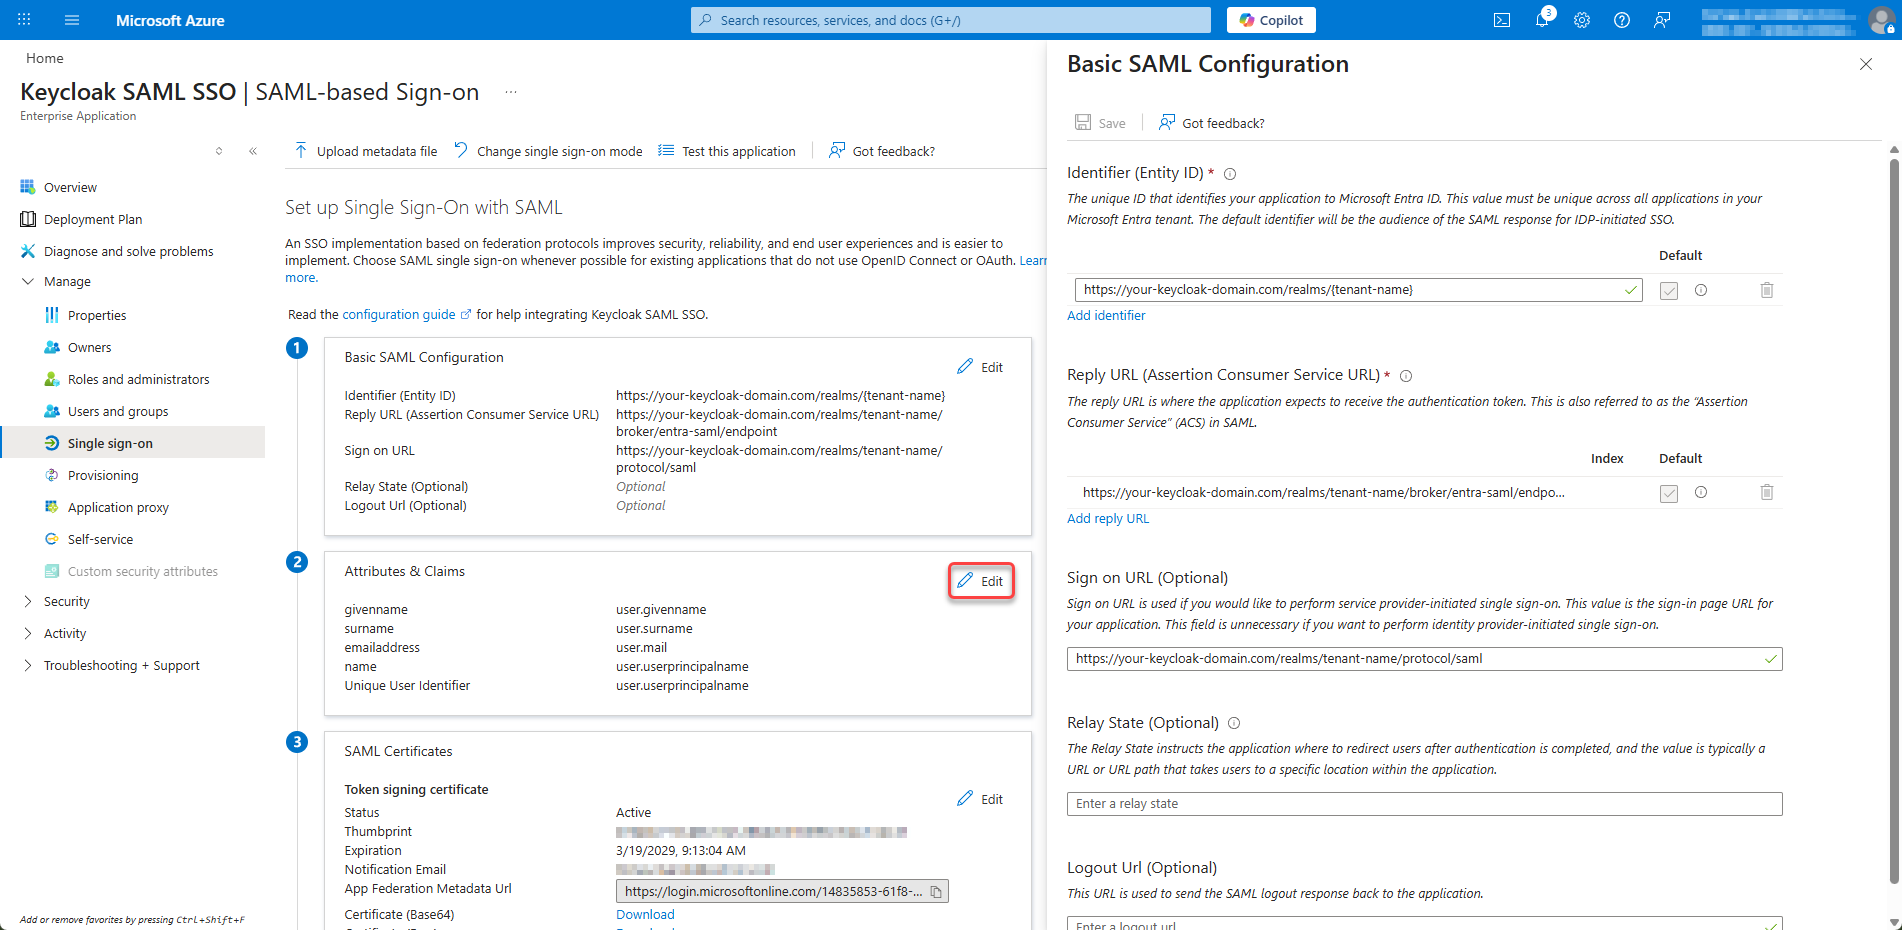Click the help question mark icon
This screenshot has height=930, width=1902.
point(1622,20)
